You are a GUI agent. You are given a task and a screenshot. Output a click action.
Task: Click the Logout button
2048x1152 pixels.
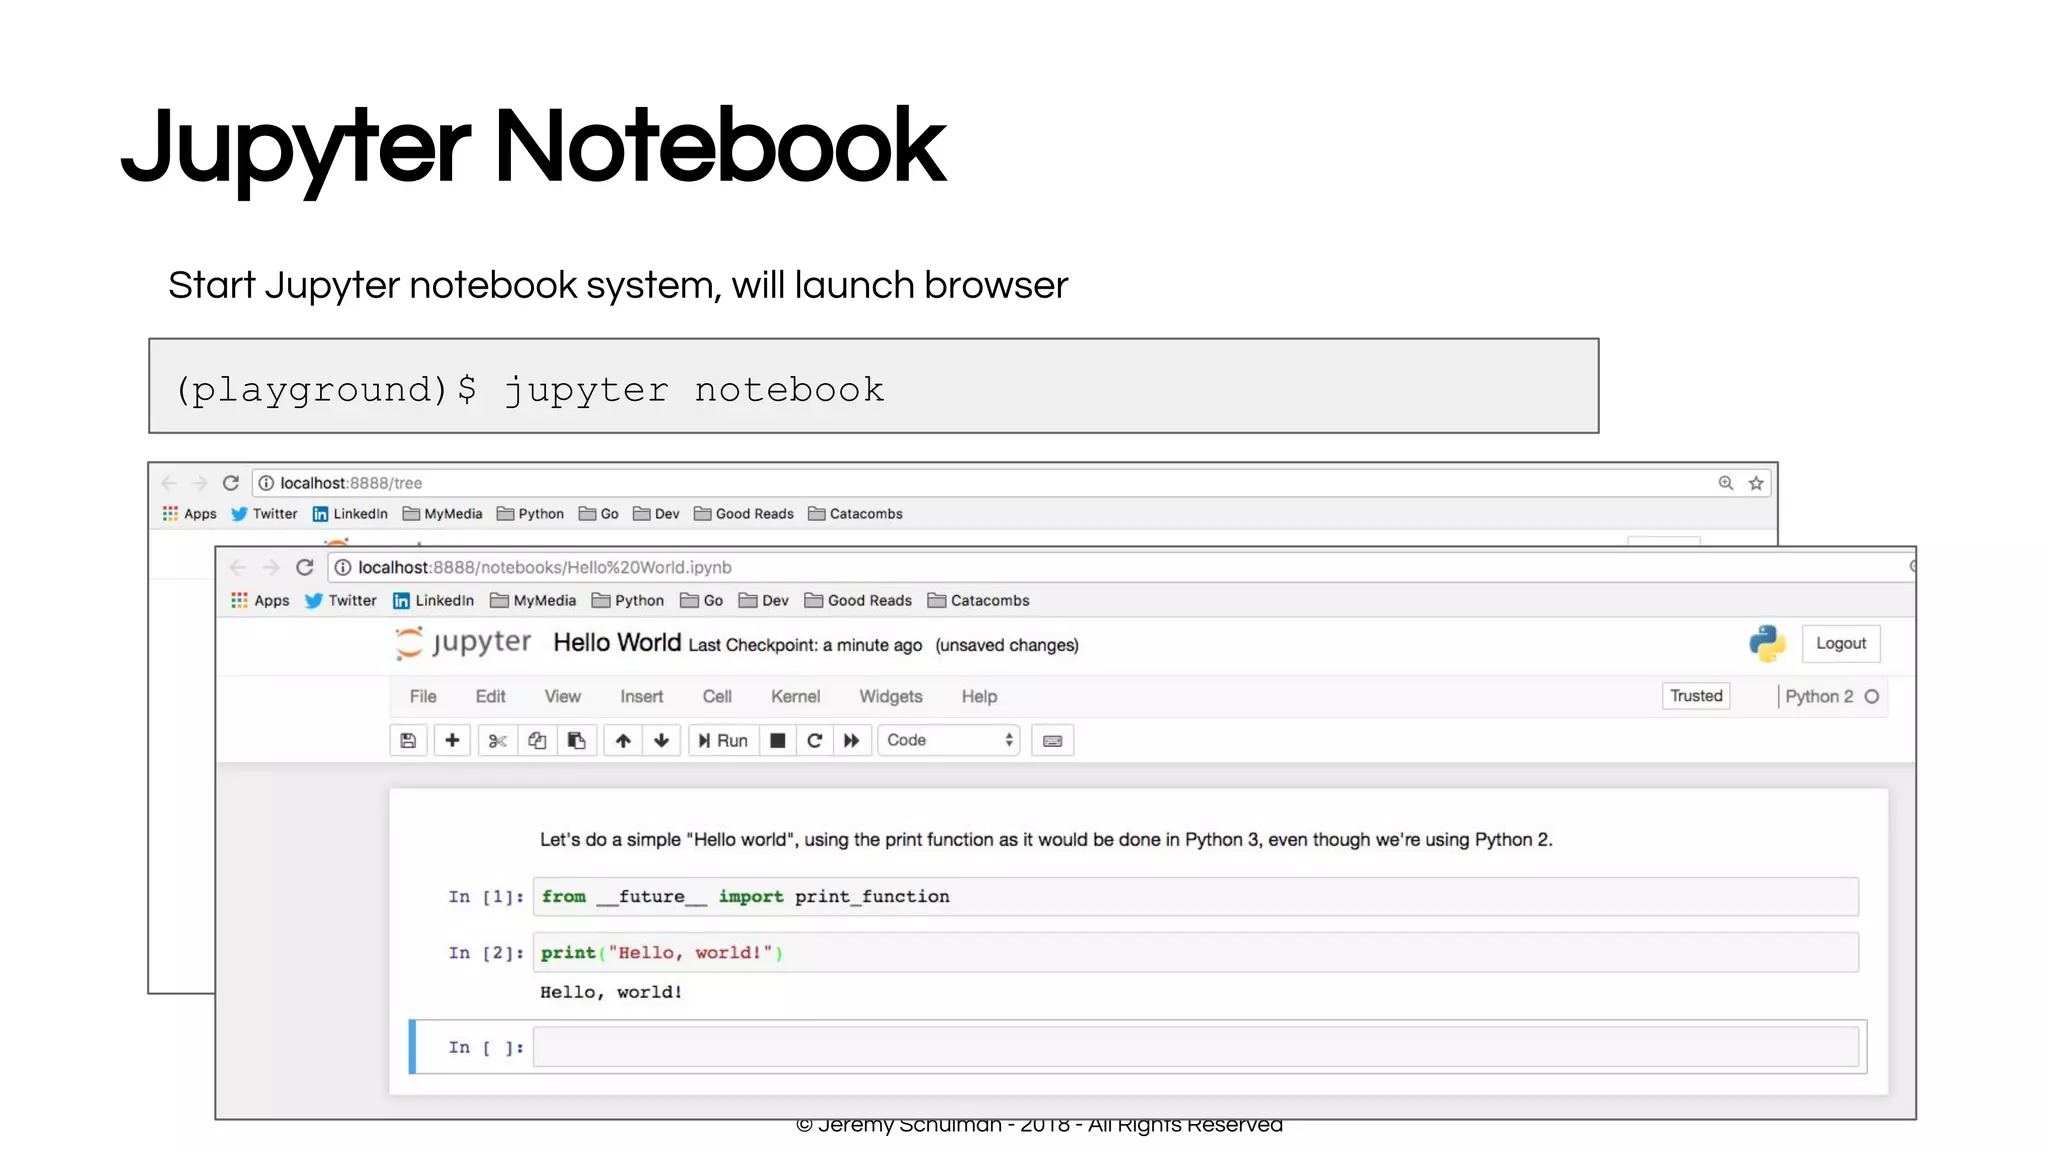pos(1840,643)
